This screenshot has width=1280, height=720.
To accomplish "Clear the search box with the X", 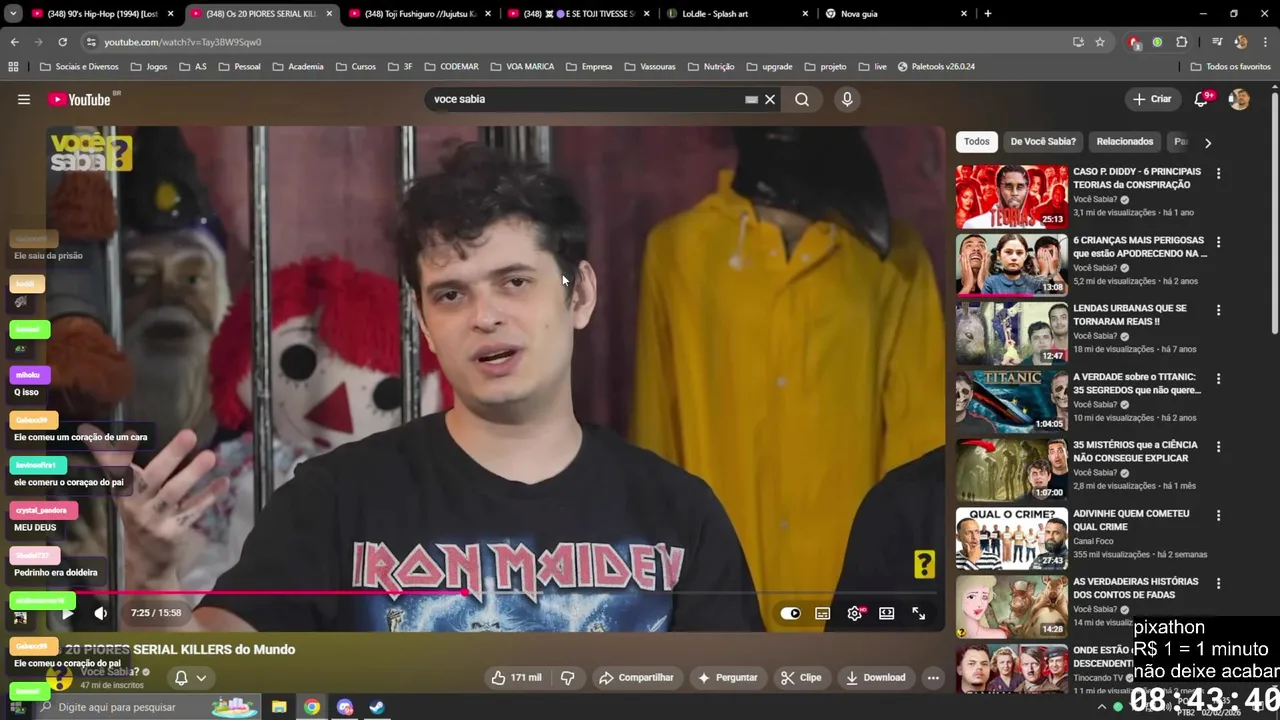I will tap(770, 99).
